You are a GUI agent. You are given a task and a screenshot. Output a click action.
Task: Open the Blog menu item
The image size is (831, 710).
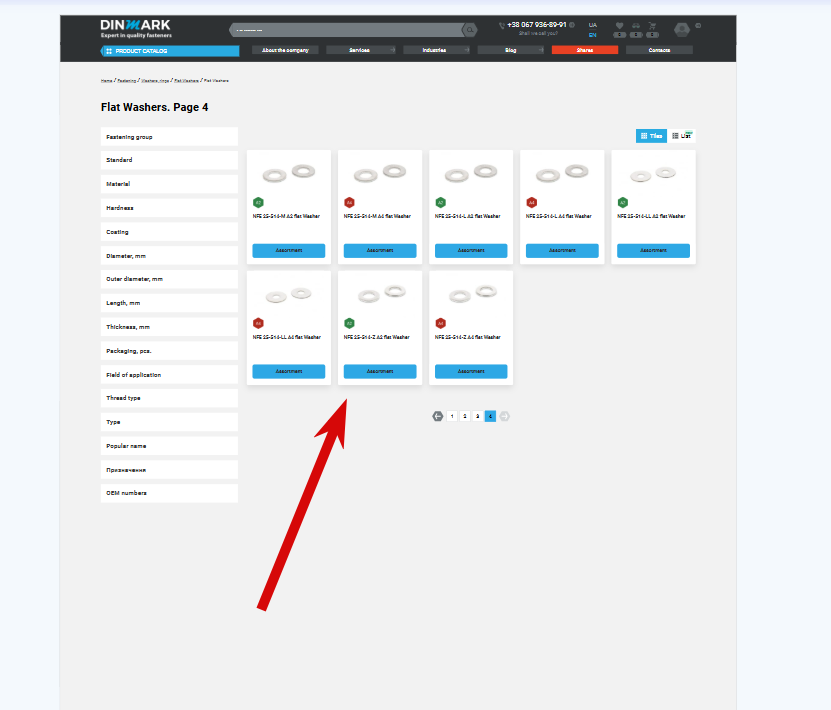510,50
